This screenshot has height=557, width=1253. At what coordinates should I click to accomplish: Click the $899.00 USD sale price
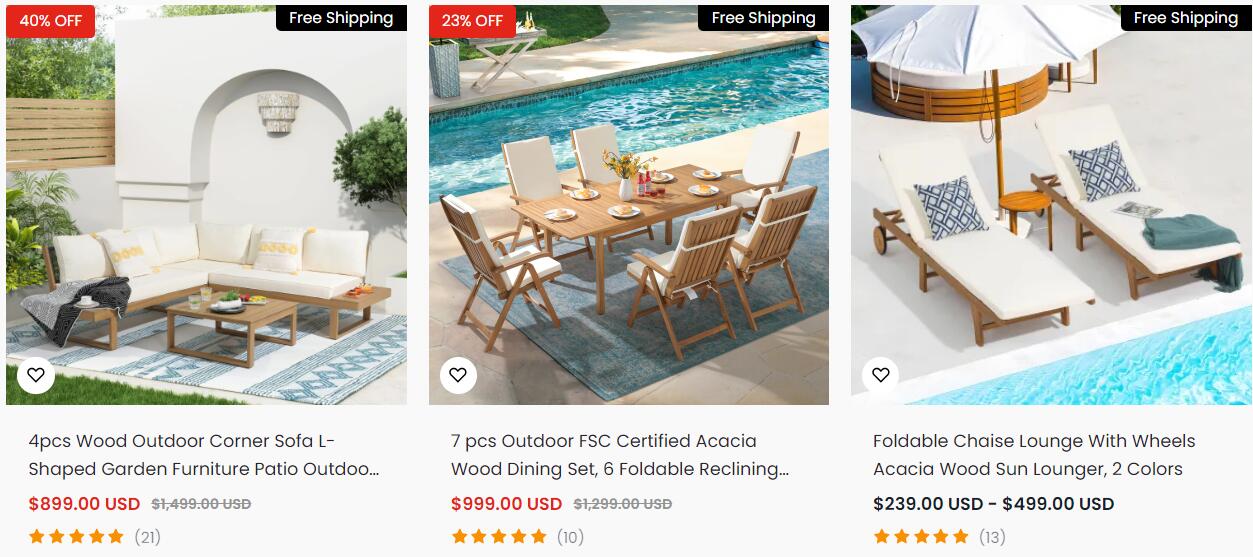pyautogui.click(x=84, y=504)
